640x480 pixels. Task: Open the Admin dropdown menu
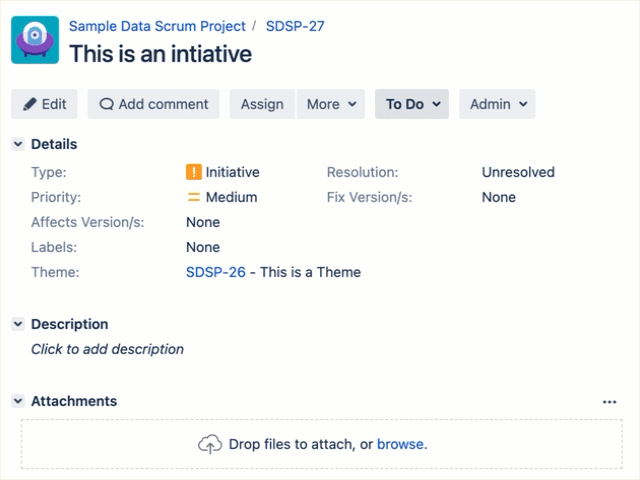coord(497,104)
